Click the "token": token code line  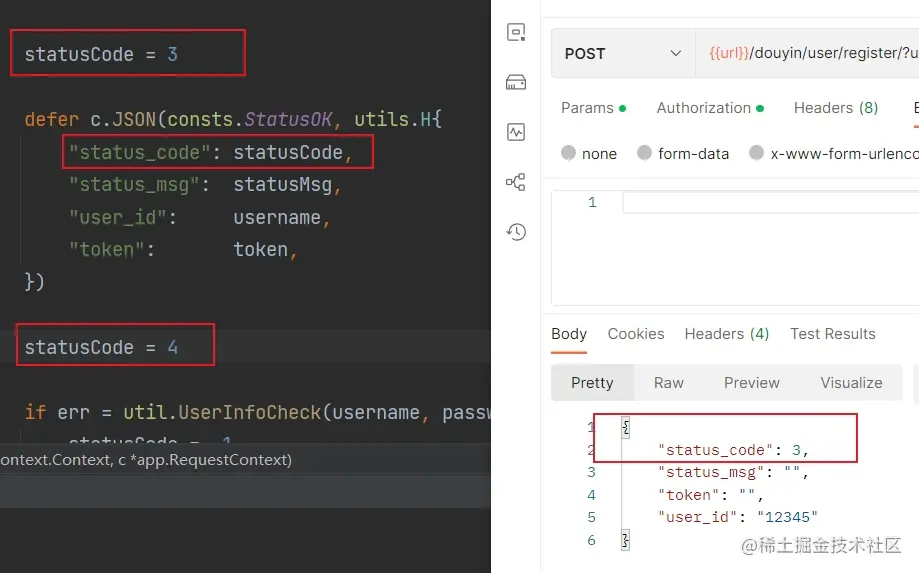183,250
